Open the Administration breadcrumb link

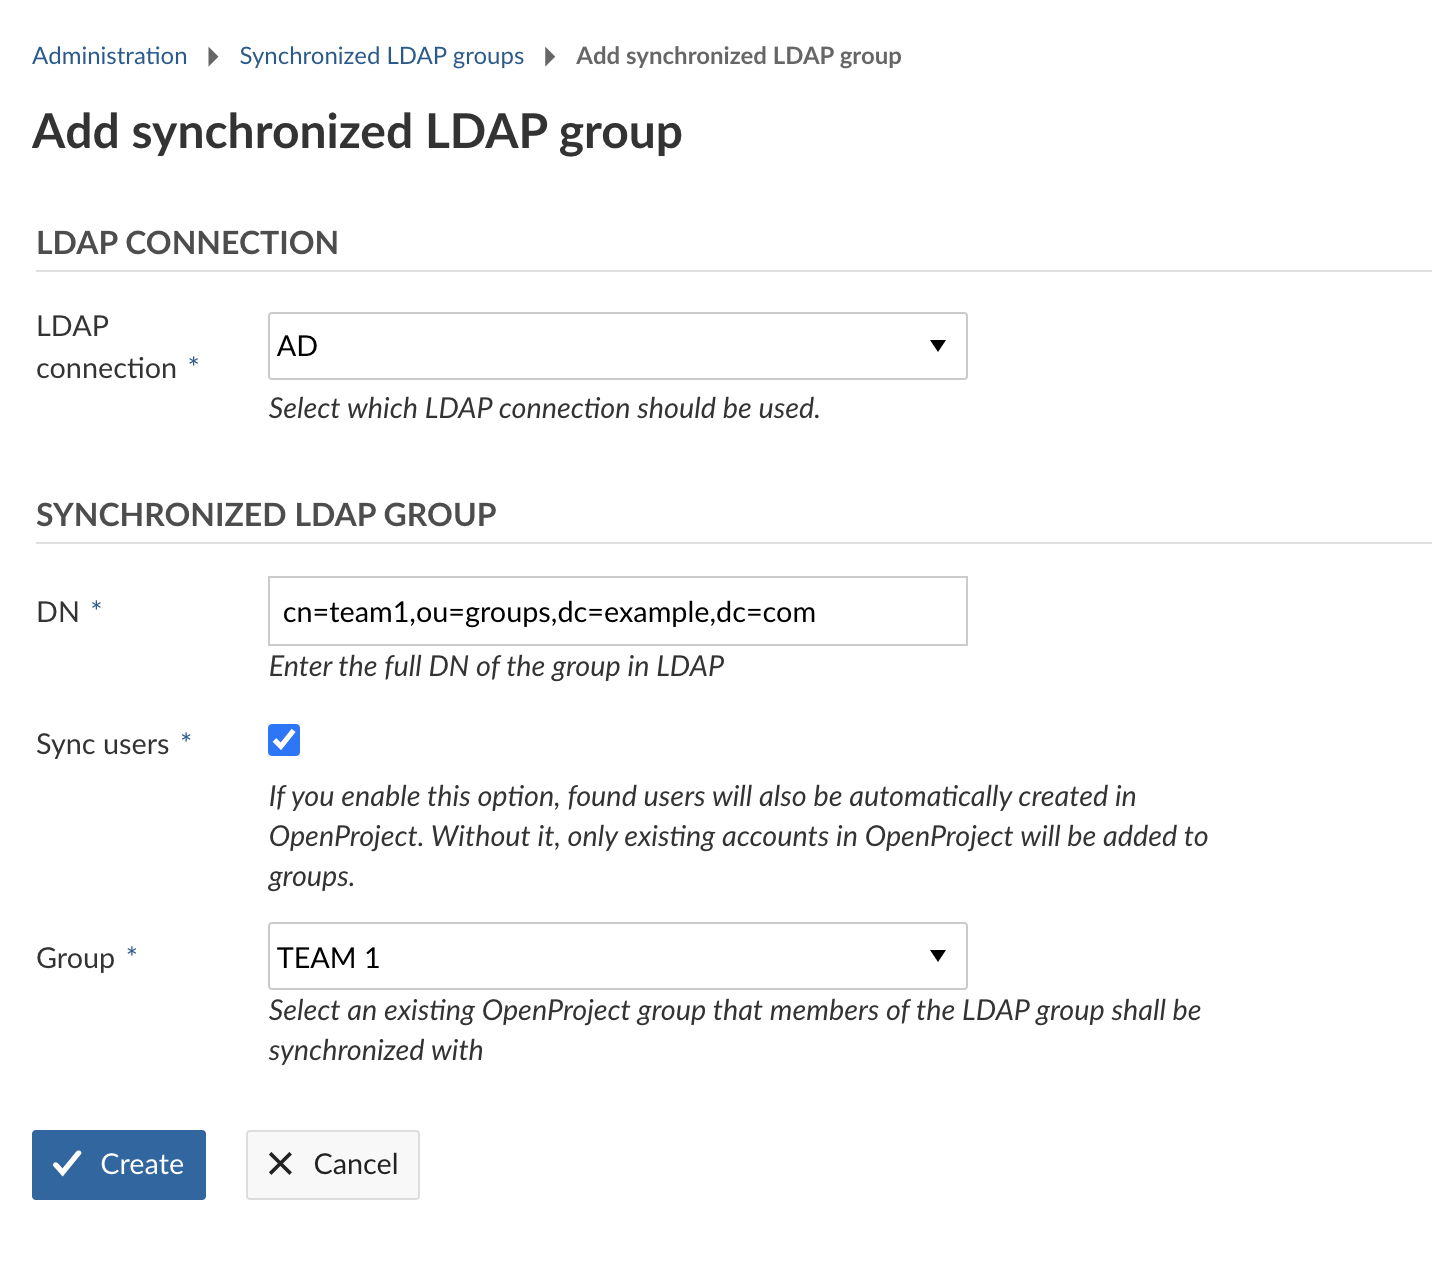[x=109, y=56]
